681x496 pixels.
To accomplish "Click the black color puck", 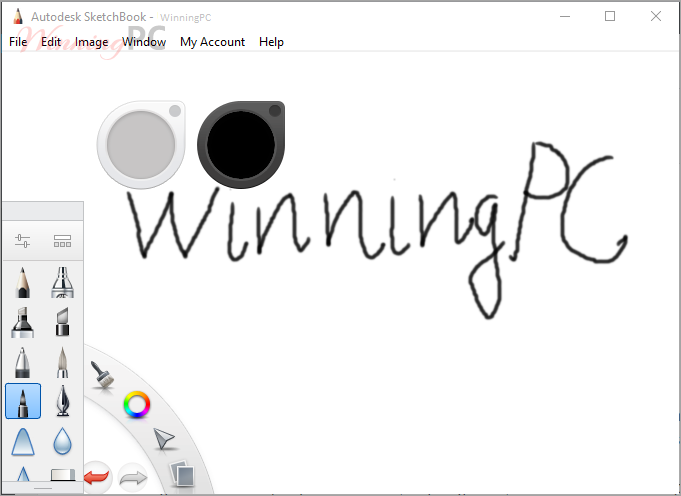I will tap(241, 144).
